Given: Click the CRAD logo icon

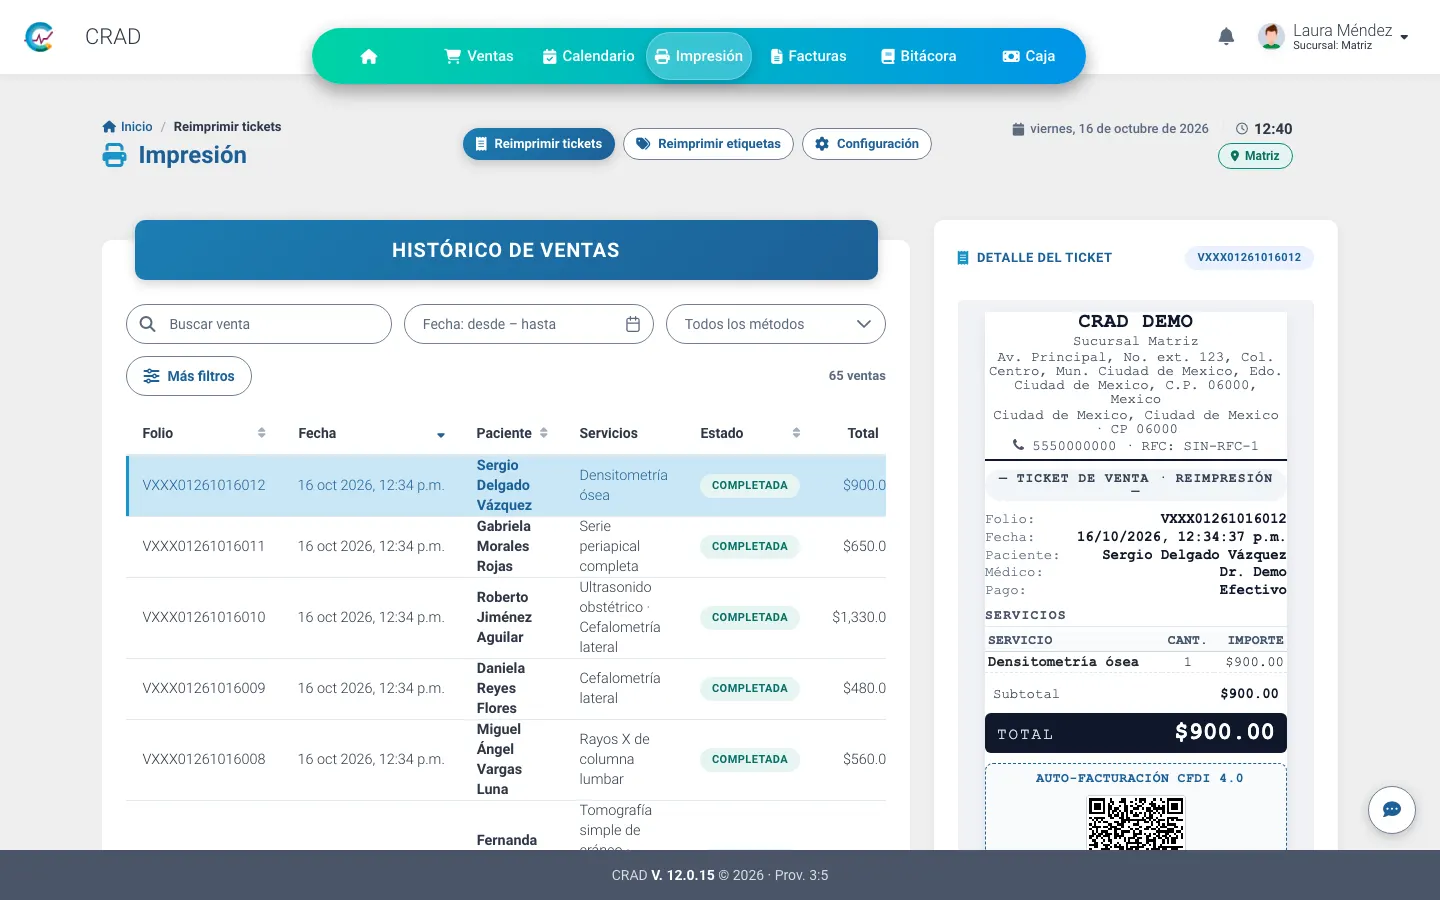Looking at the screenshot, I should 39,37.
